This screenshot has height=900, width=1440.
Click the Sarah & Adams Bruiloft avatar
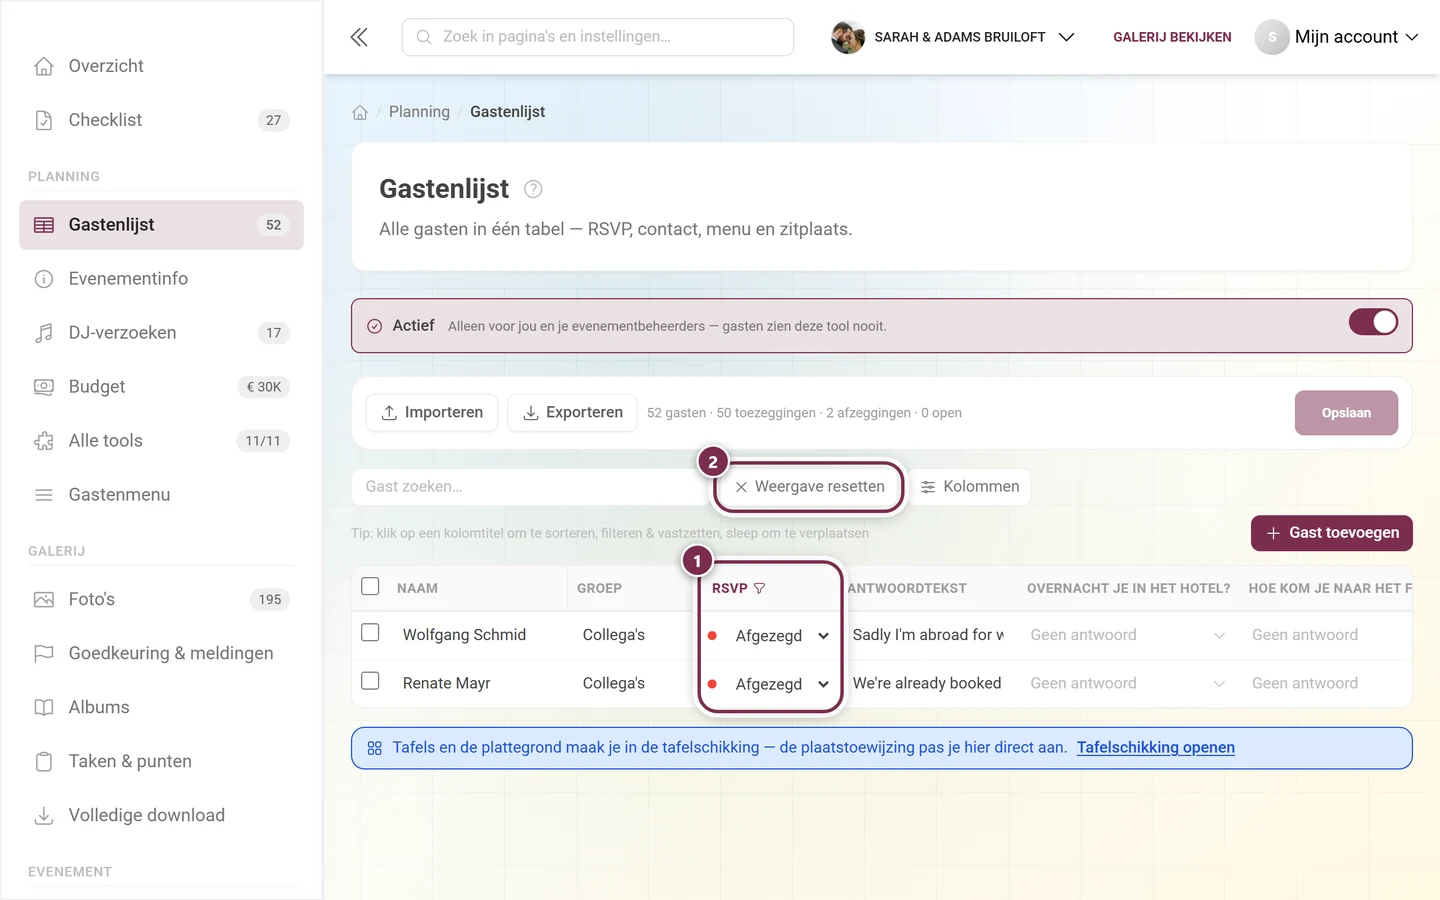point(848,37)
